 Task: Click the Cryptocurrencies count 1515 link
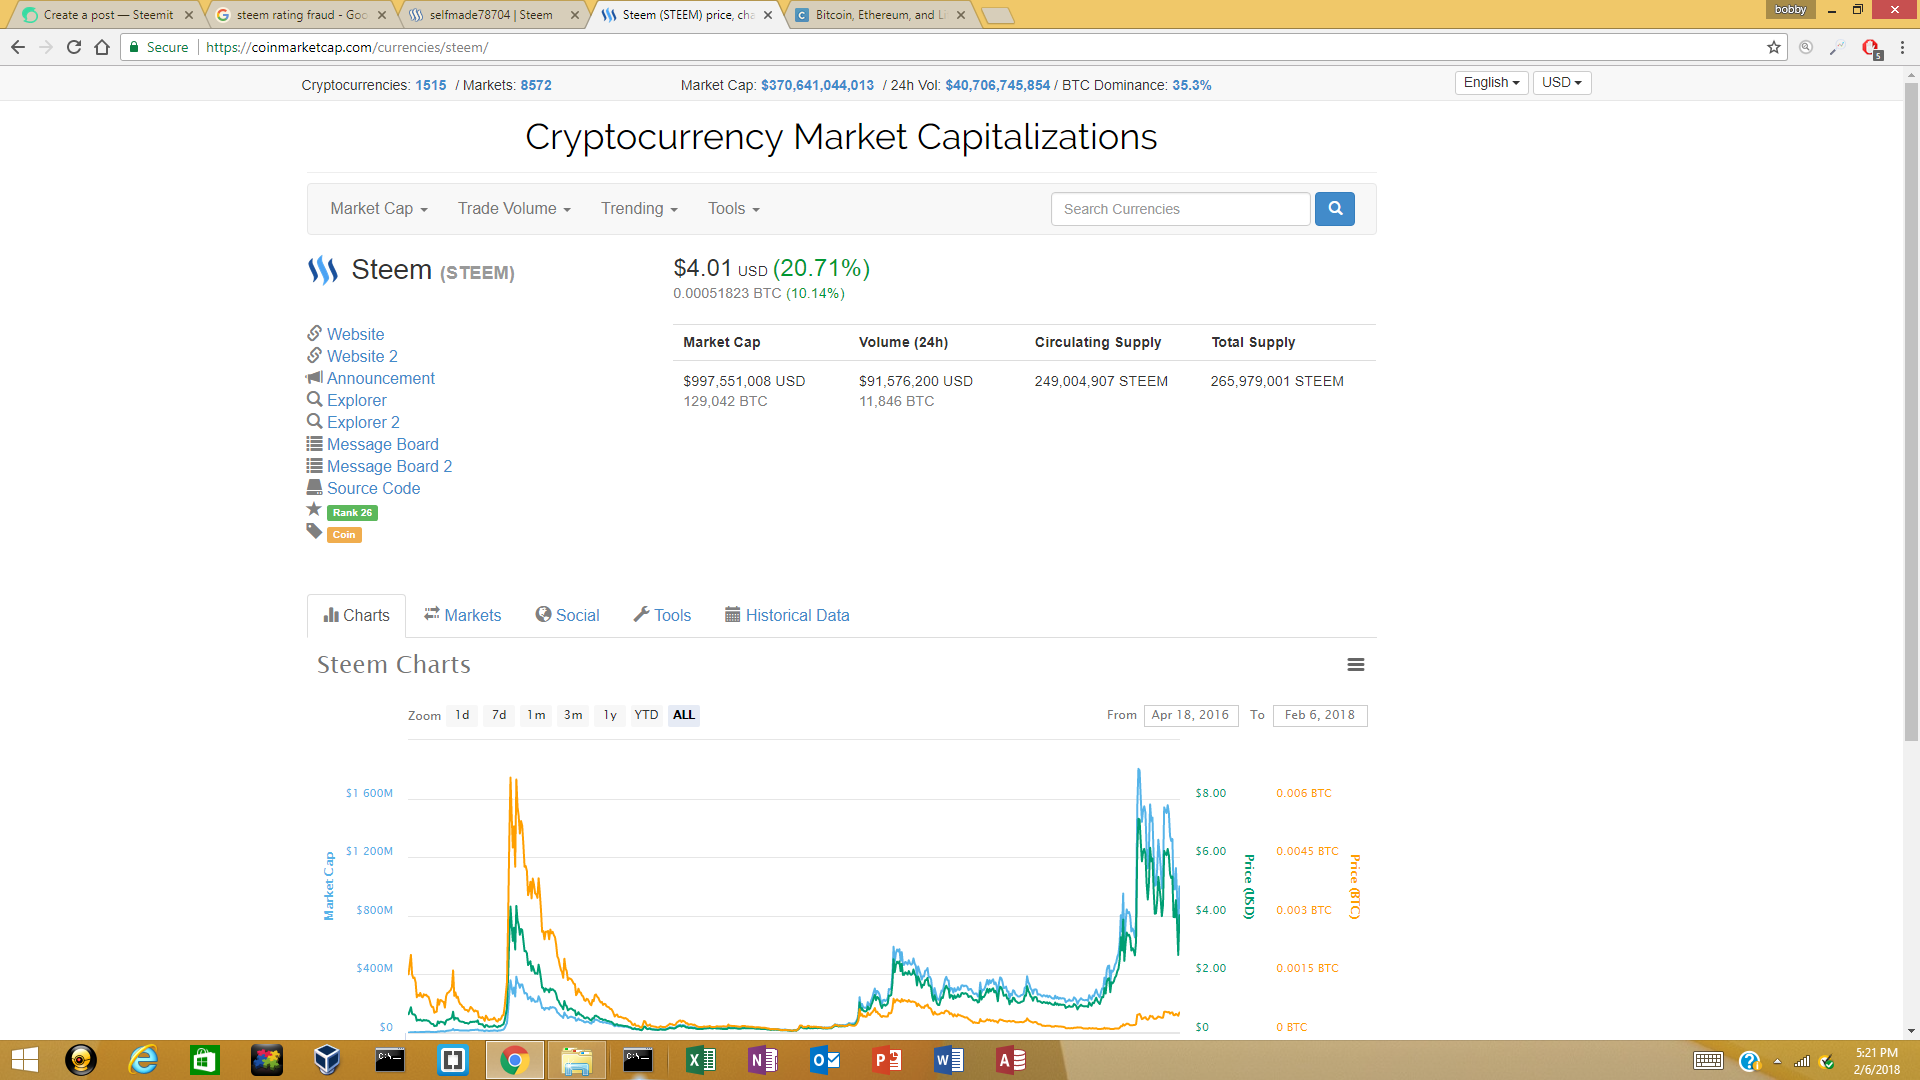(x=431, y=86)
